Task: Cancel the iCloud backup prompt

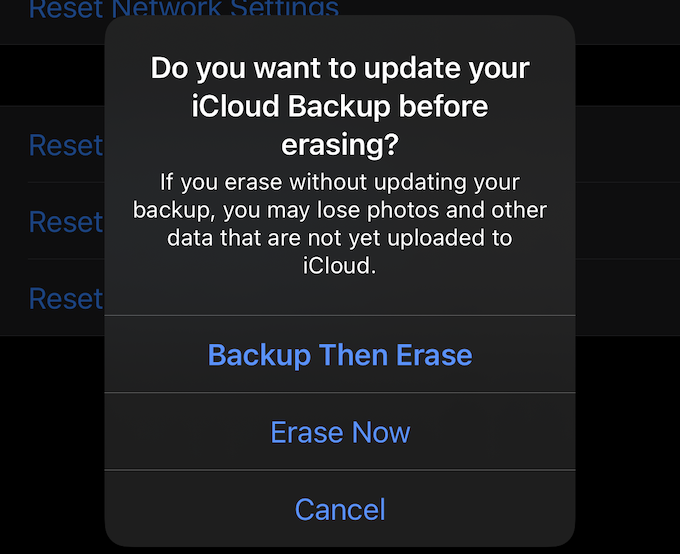Action: (340, 509)
